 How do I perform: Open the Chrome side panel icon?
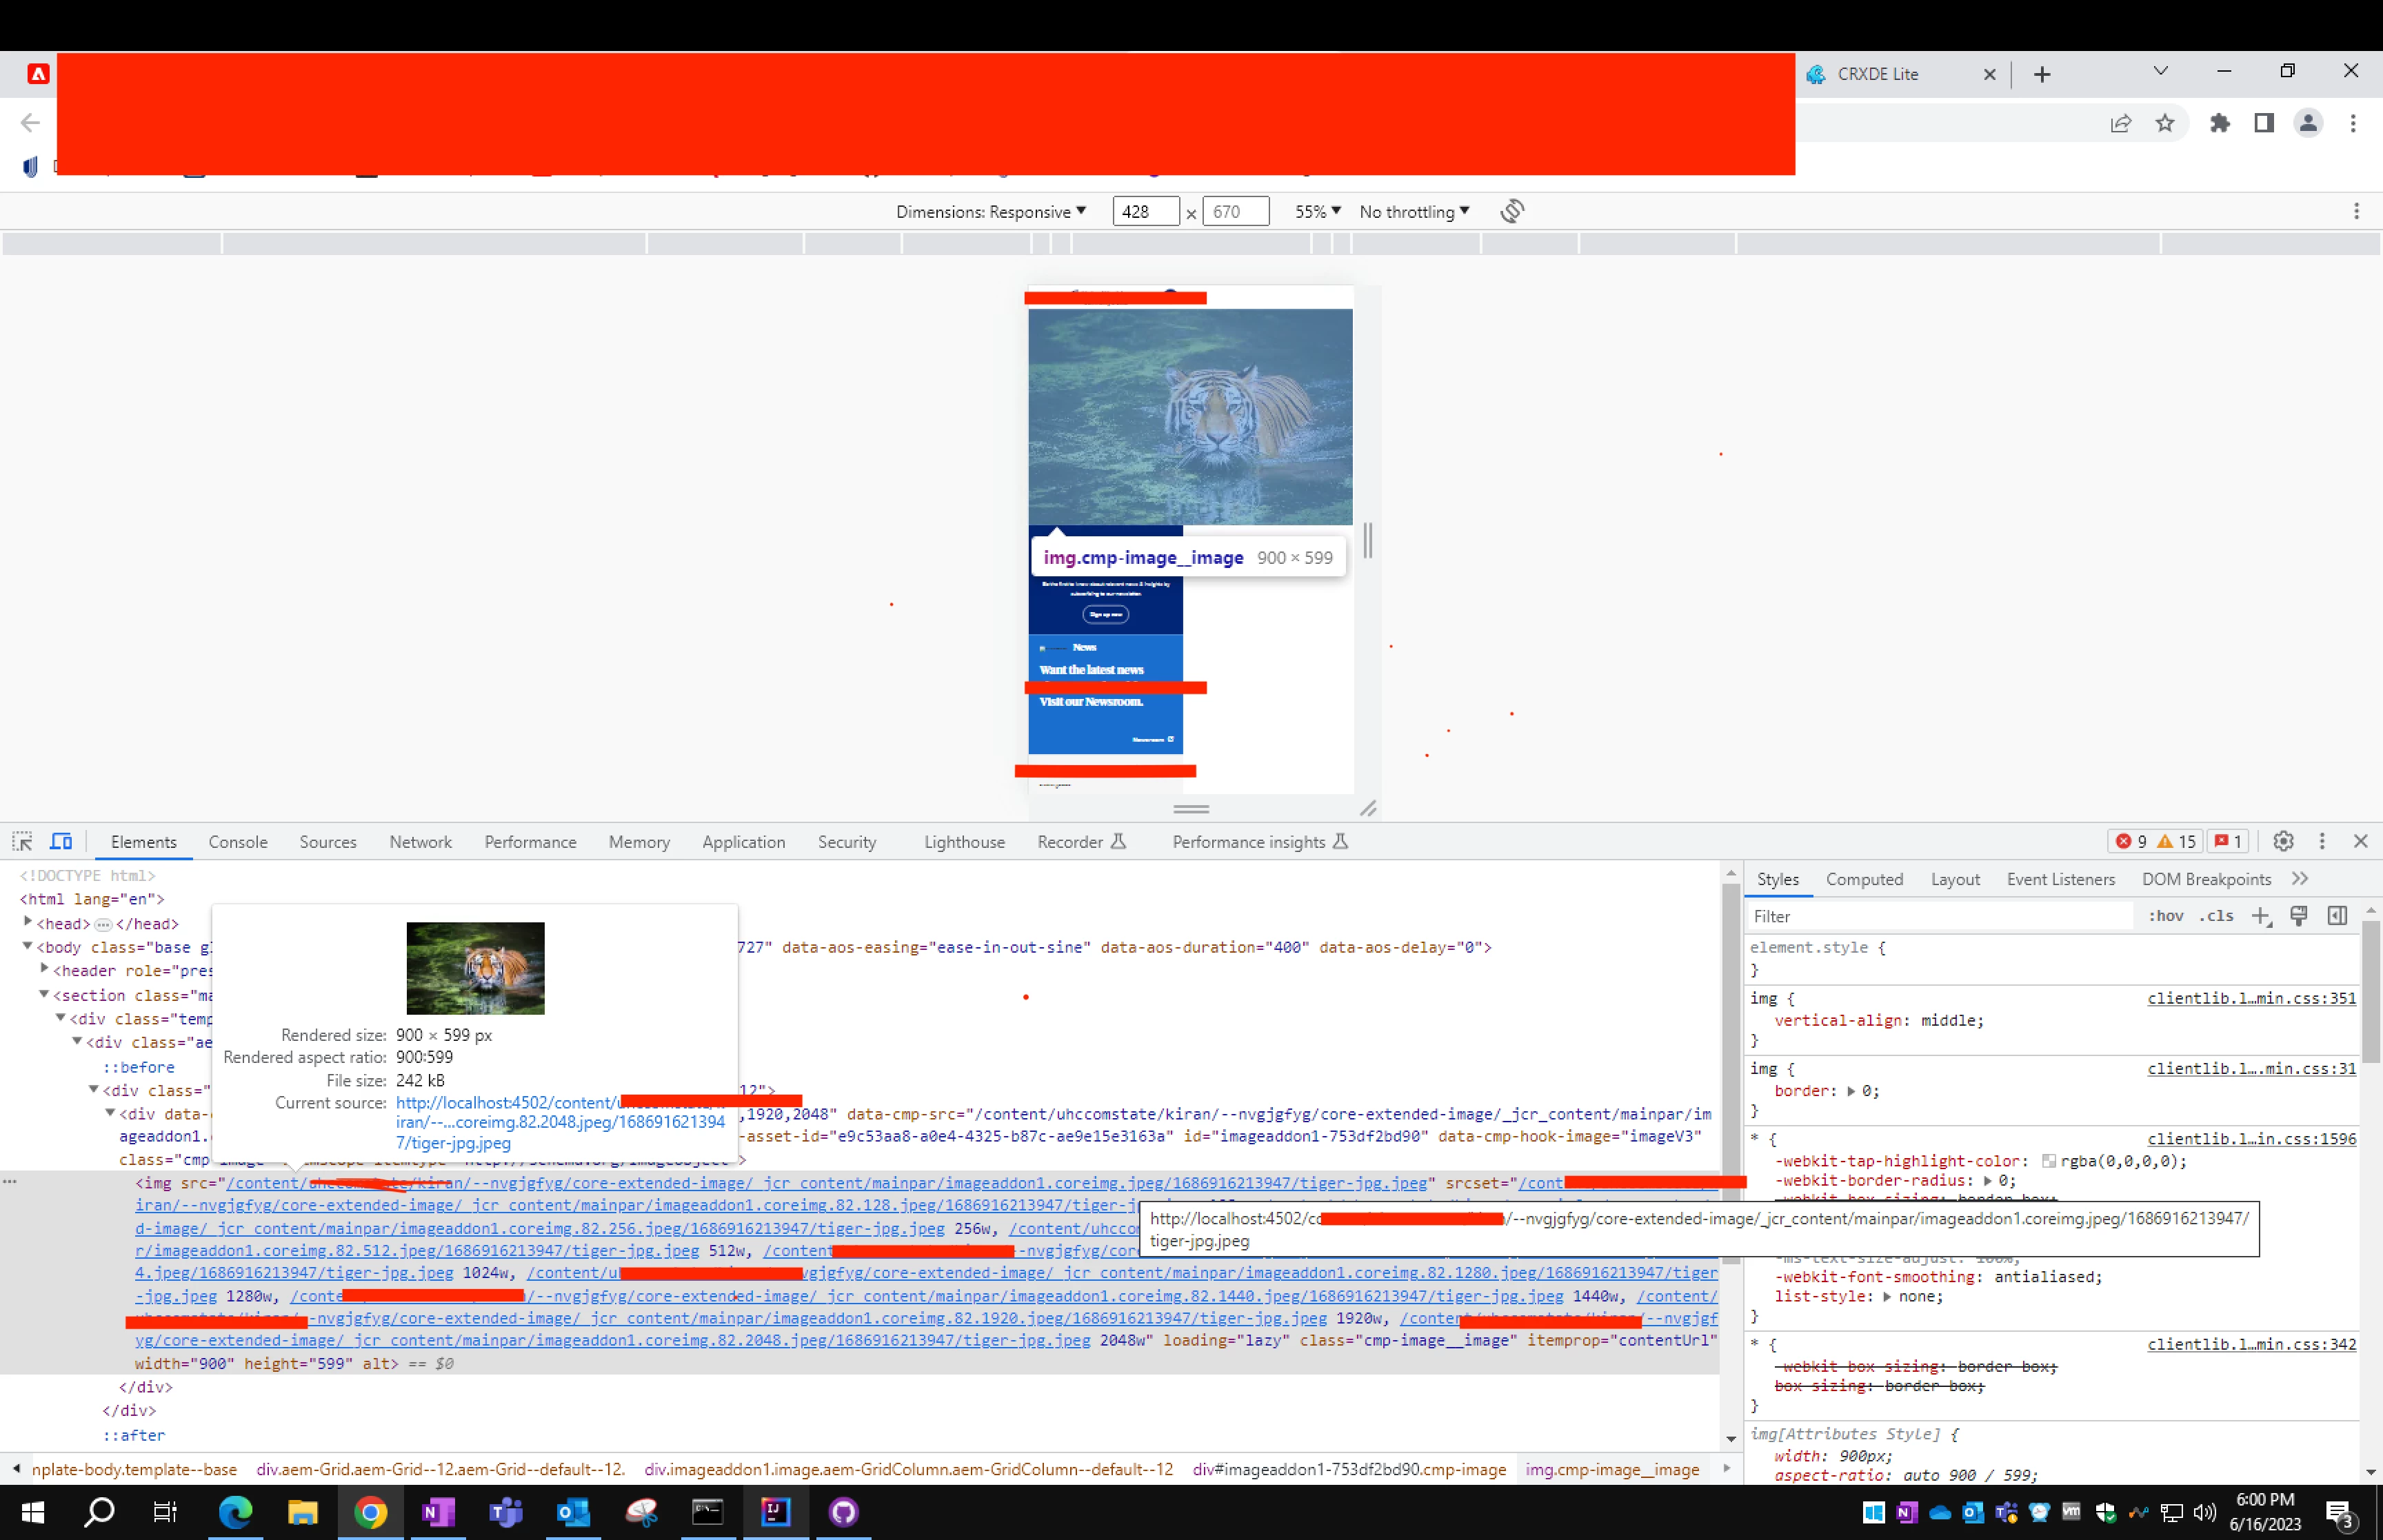click(2264, 123)
